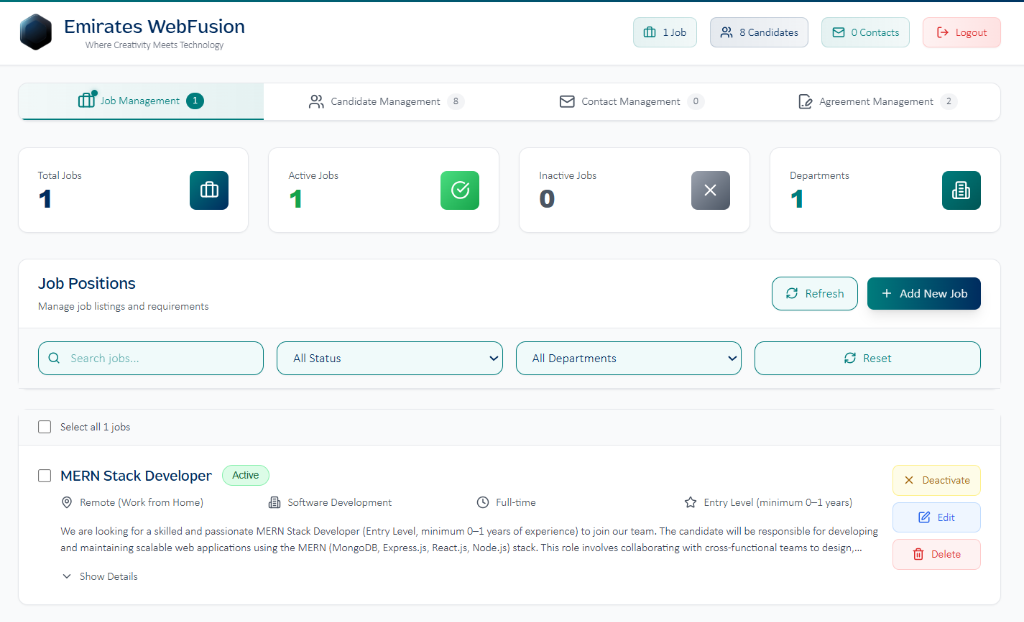Open the Agreement Management tab
This screenshot has height=622, width=1024.
click(x=876, y=101)
